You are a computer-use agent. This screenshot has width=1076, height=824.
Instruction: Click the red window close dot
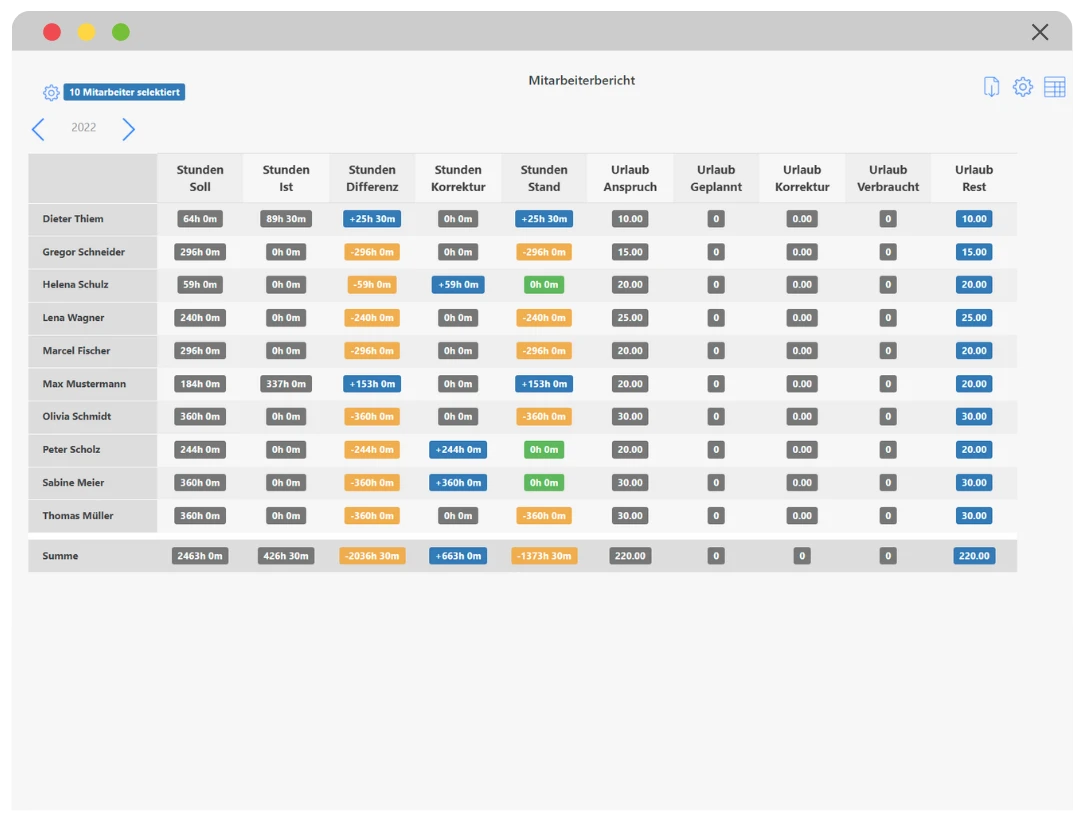pos(52,32)
